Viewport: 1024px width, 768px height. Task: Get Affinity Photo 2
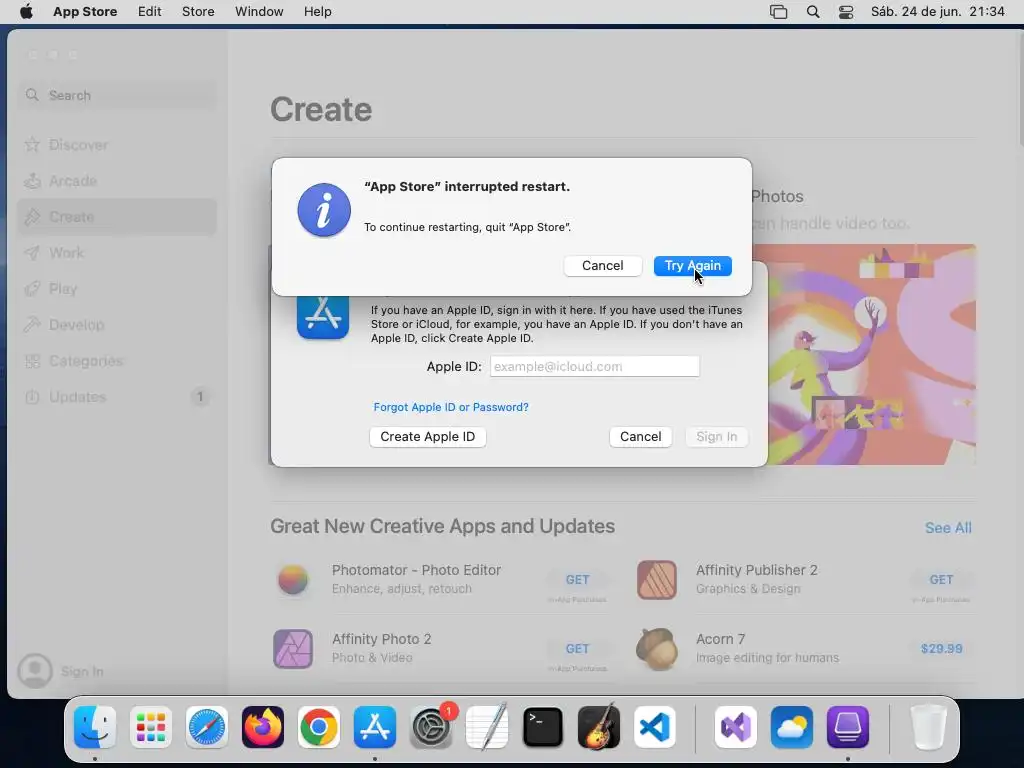coord(577,649)
